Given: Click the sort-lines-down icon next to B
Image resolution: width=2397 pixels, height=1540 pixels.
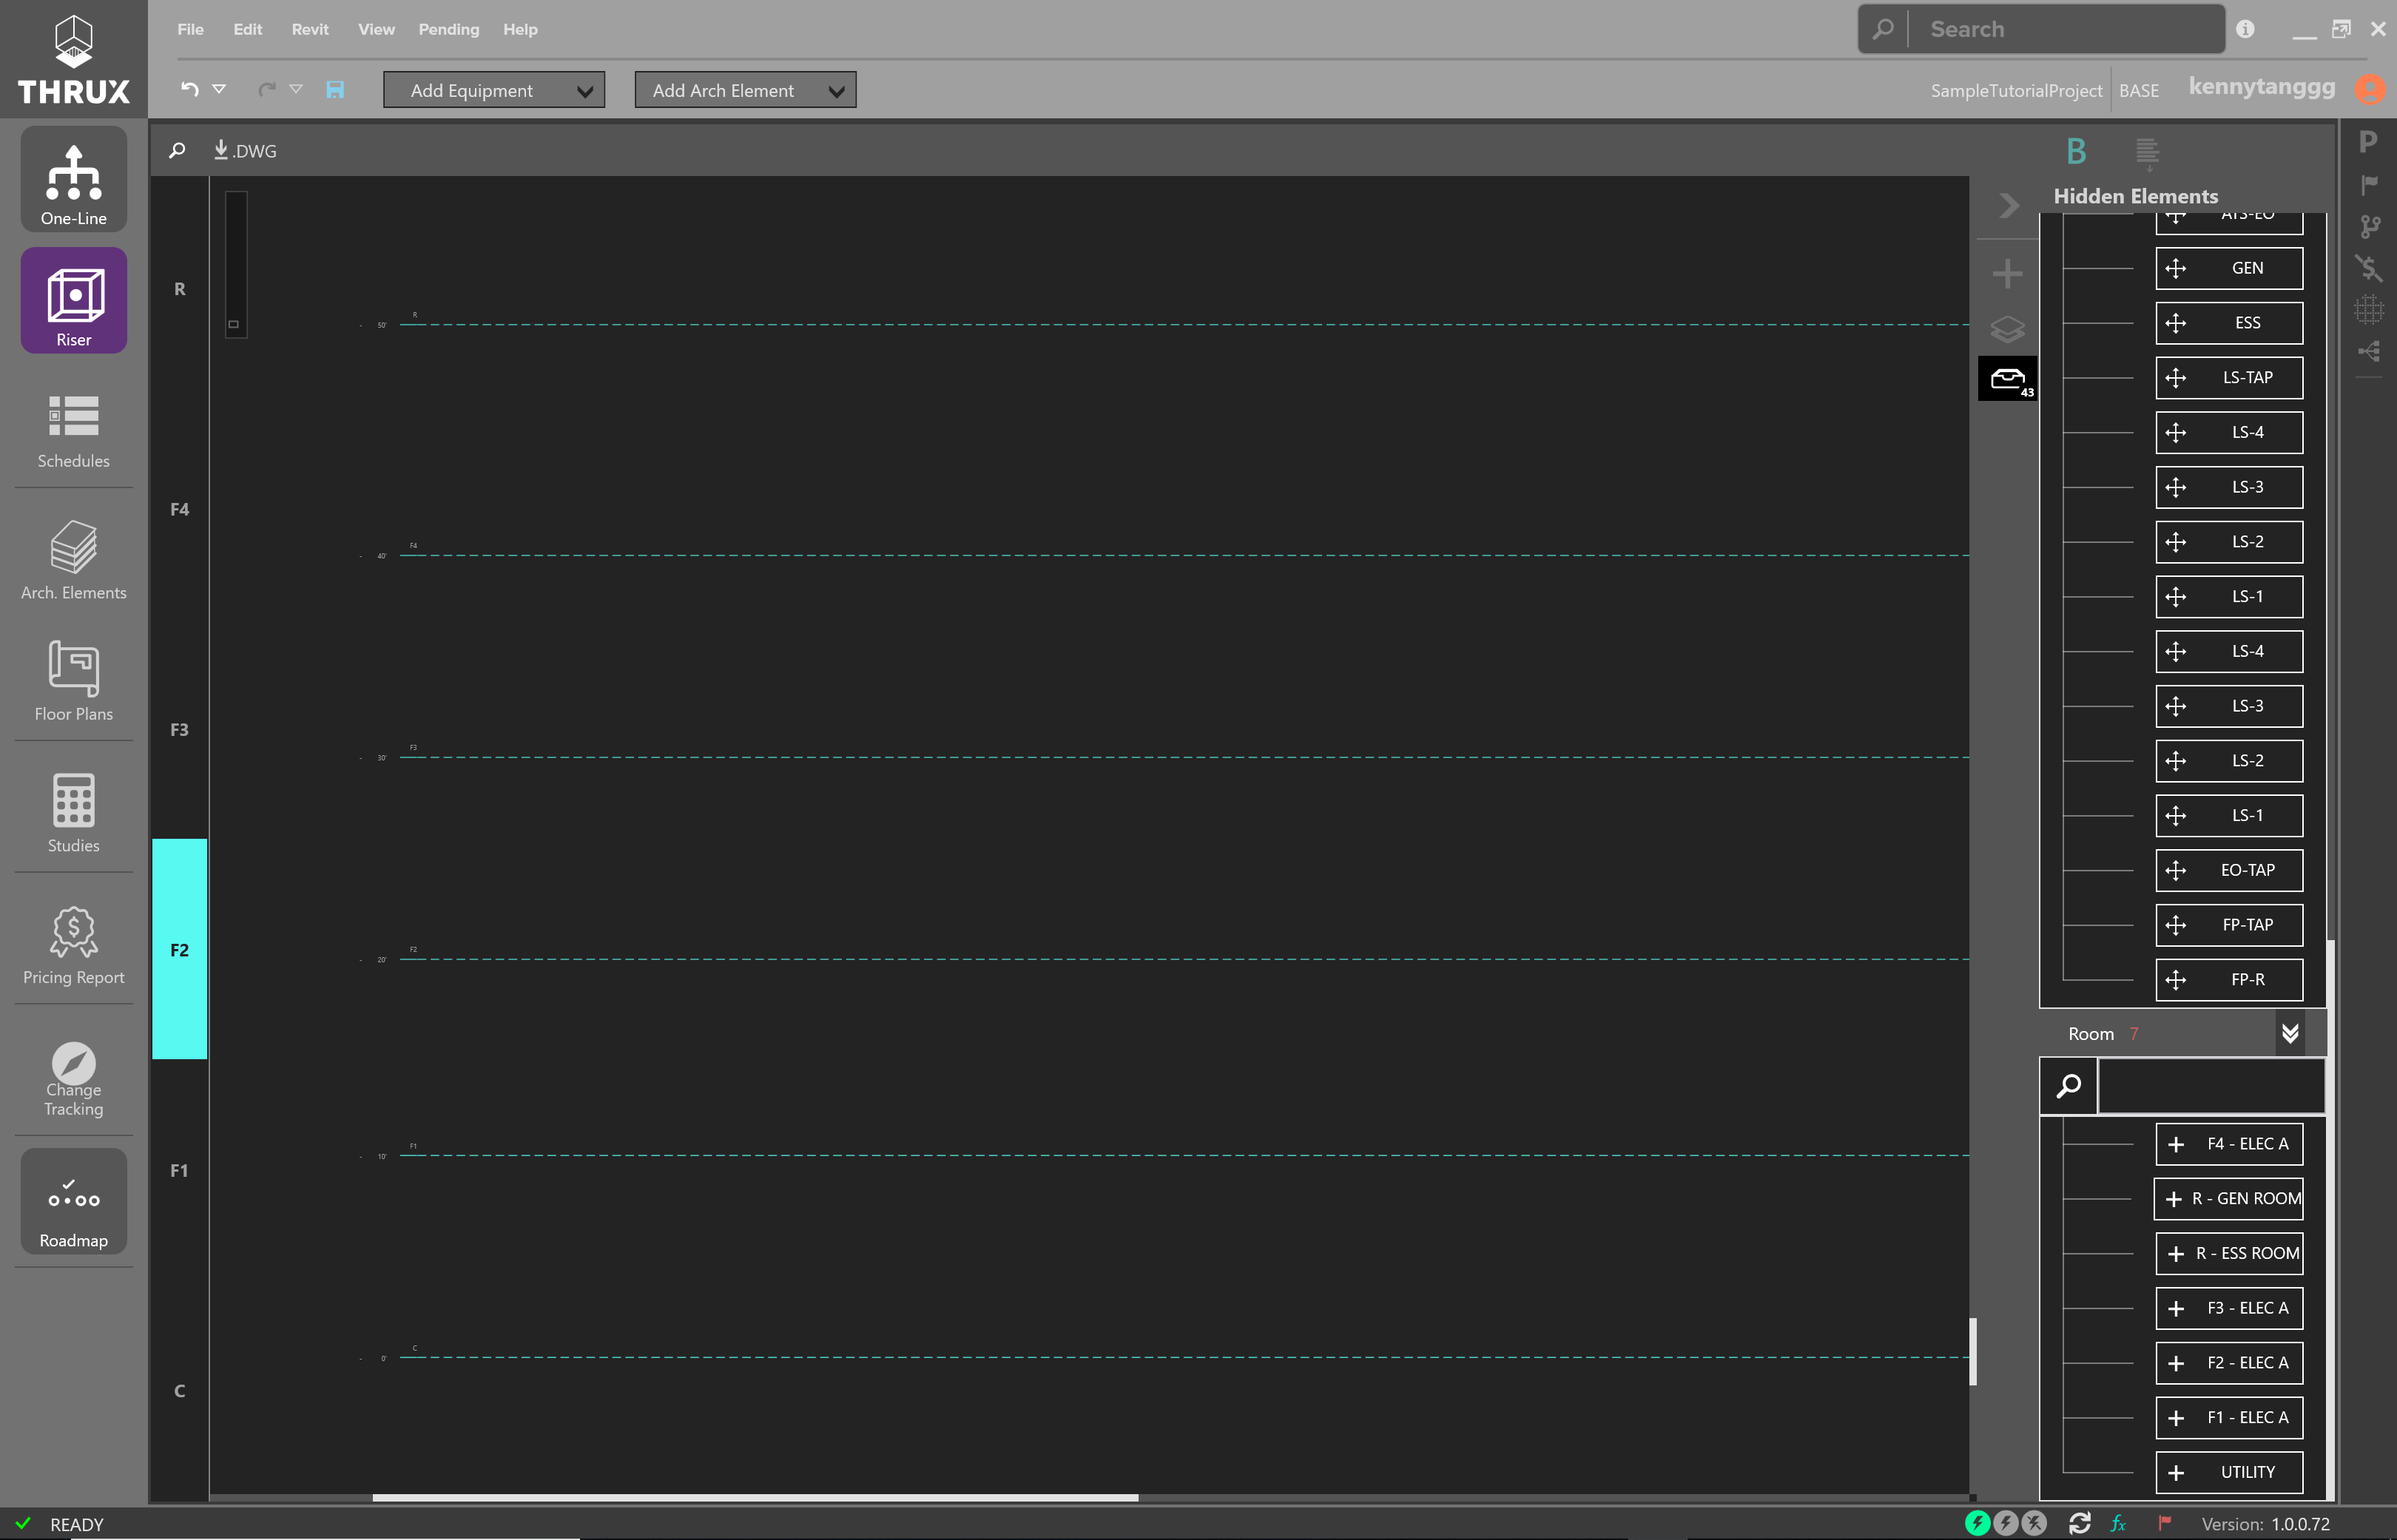Looking at the screenshot, I should pyautogui.click(x=2147, y=153).
